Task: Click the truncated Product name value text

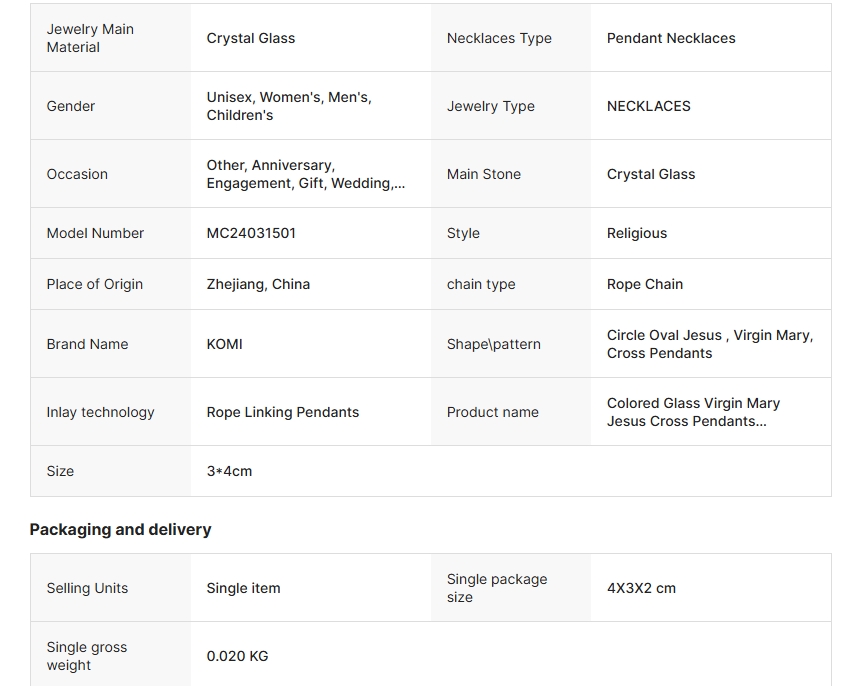Action: (693, 412)
